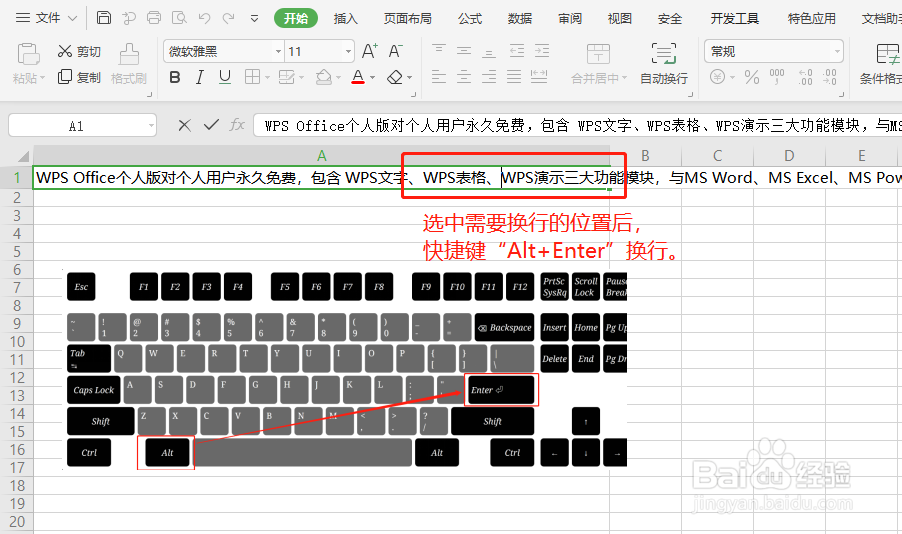The height and width of the screenshot is (534, 902).
Task: Switch to the 公式 tab
Action: pyautogui.click(x=470, y=18)
